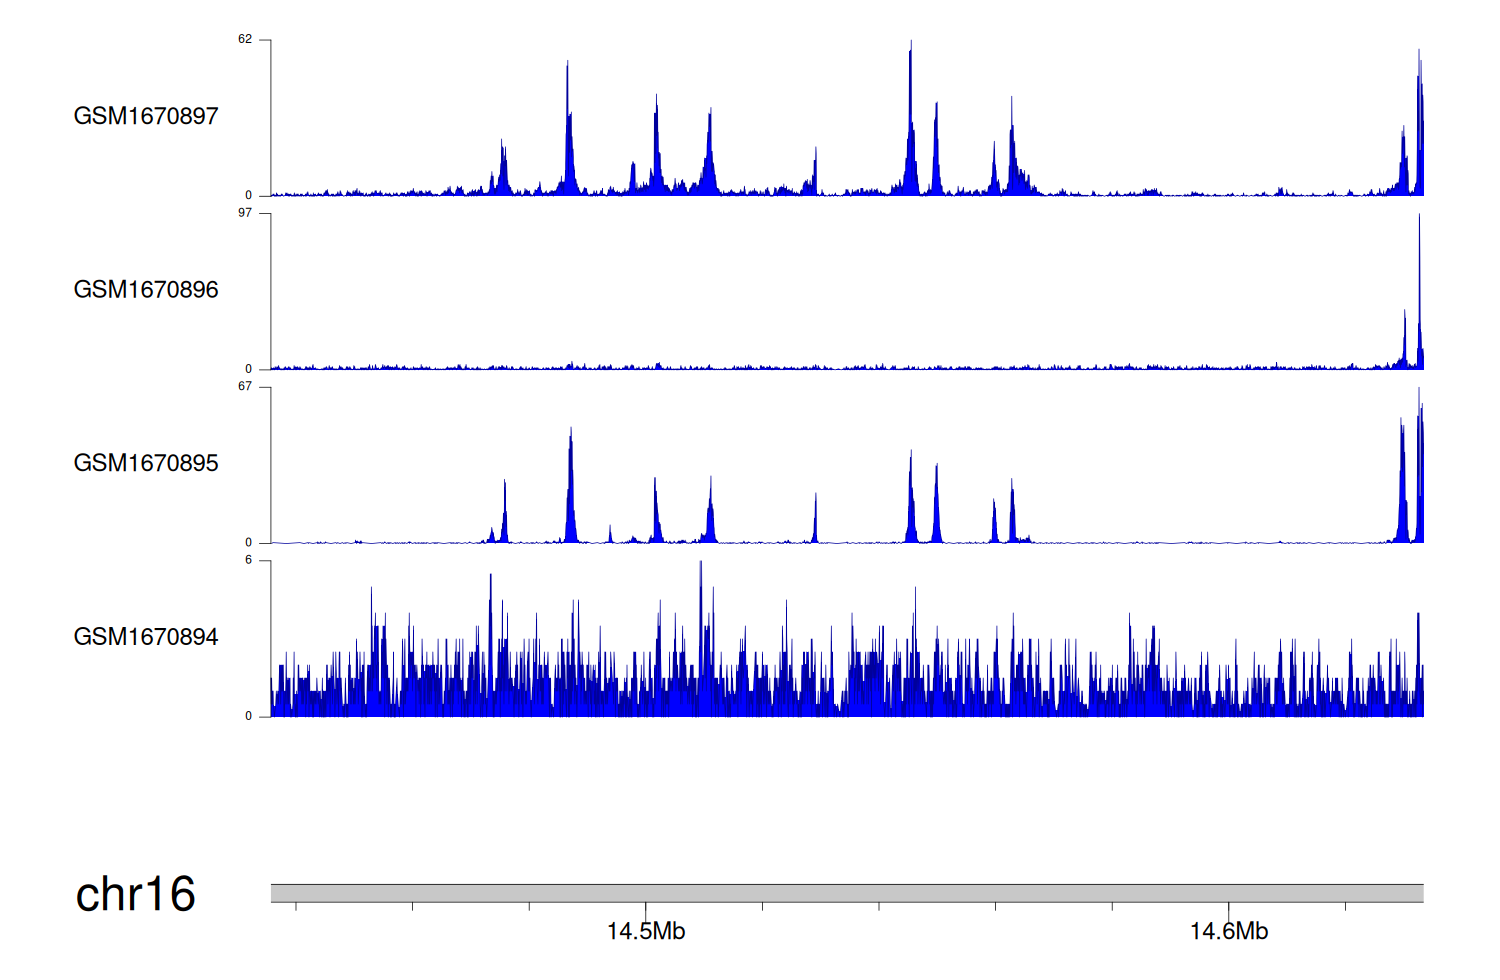
Task: Click the 14.5Mb axis position label
Action: 646,932
